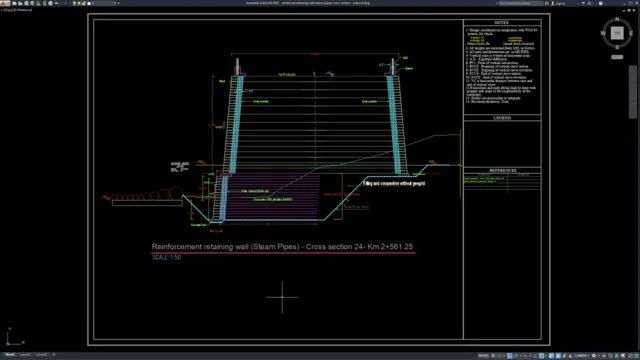This screenshot has width=640, height=360.
Task: Click the user account icon next to Sign In
Action: (553, 3)
